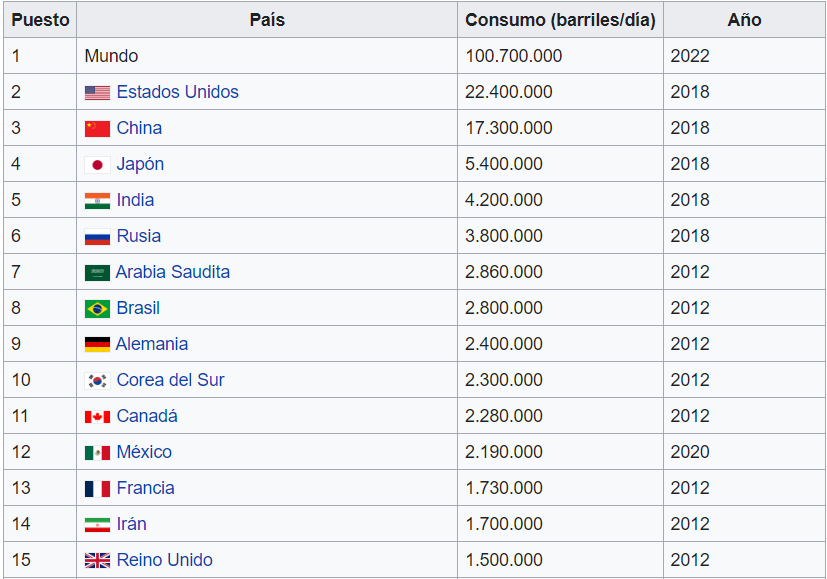
Task: Click the United Kingdom flag icon
Action: pyautogui.click(x=96, y=560)
